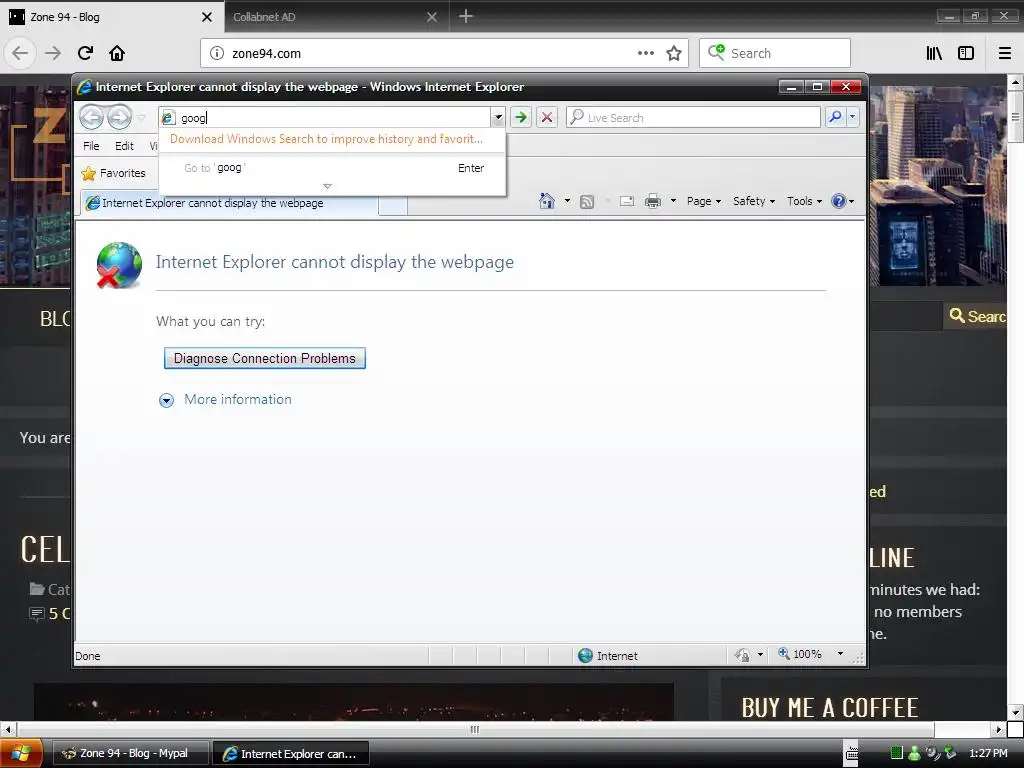This screenshot has height=768, width=1024.
Task: Open new blank IE tab
Action: click(393, 204)
